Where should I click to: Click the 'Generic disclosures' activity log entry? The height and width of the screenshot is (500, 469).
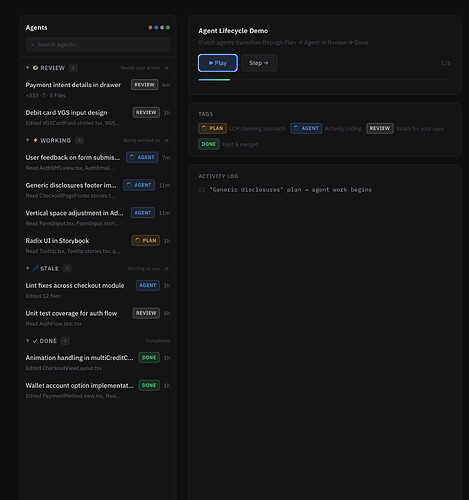285,190
